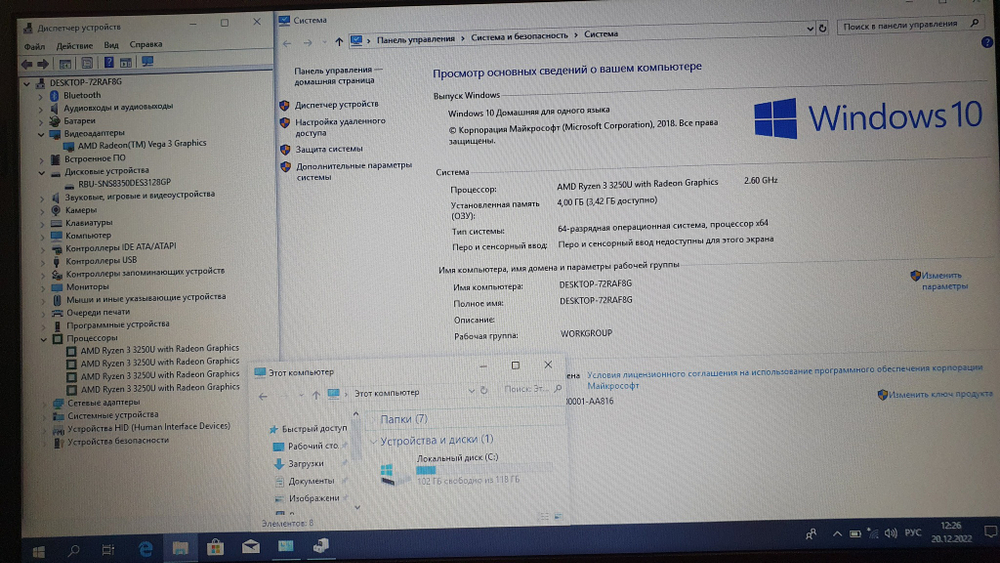Click the action pane toolbar icon beside Help
This screenshot has width=1000, height=563.
(126, 62)
